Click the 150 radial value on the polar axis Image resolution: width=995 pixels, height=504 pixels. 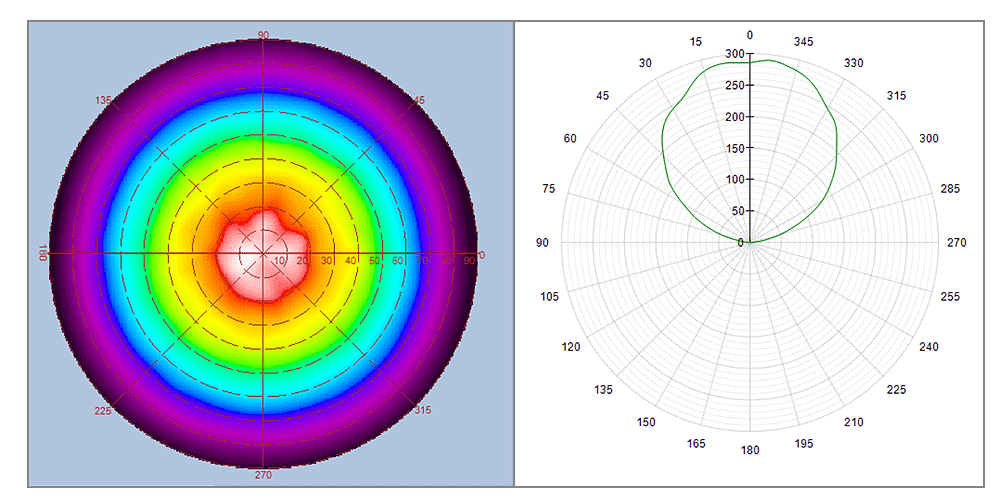735,149
